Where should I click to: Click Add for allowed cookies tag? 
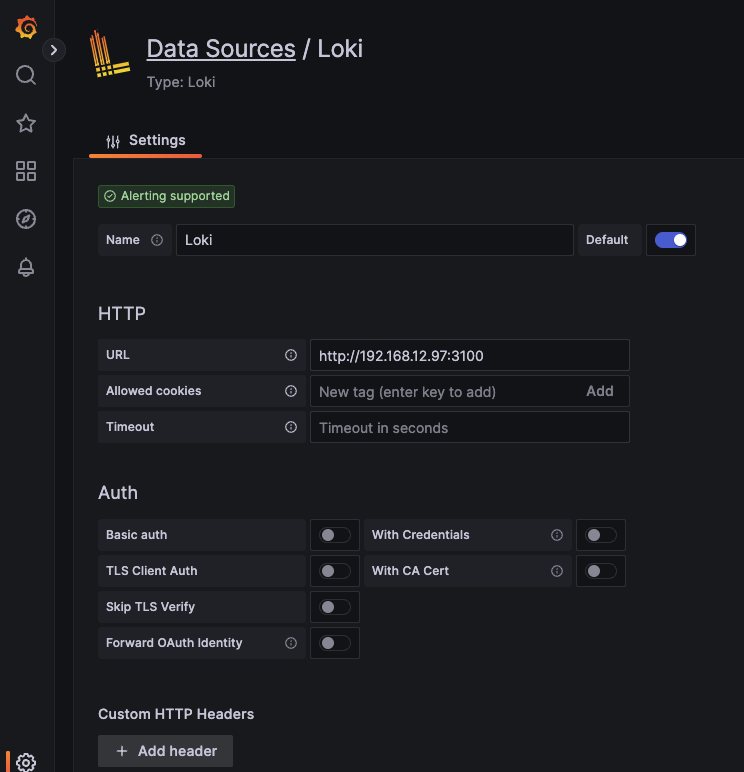[600, 391]
